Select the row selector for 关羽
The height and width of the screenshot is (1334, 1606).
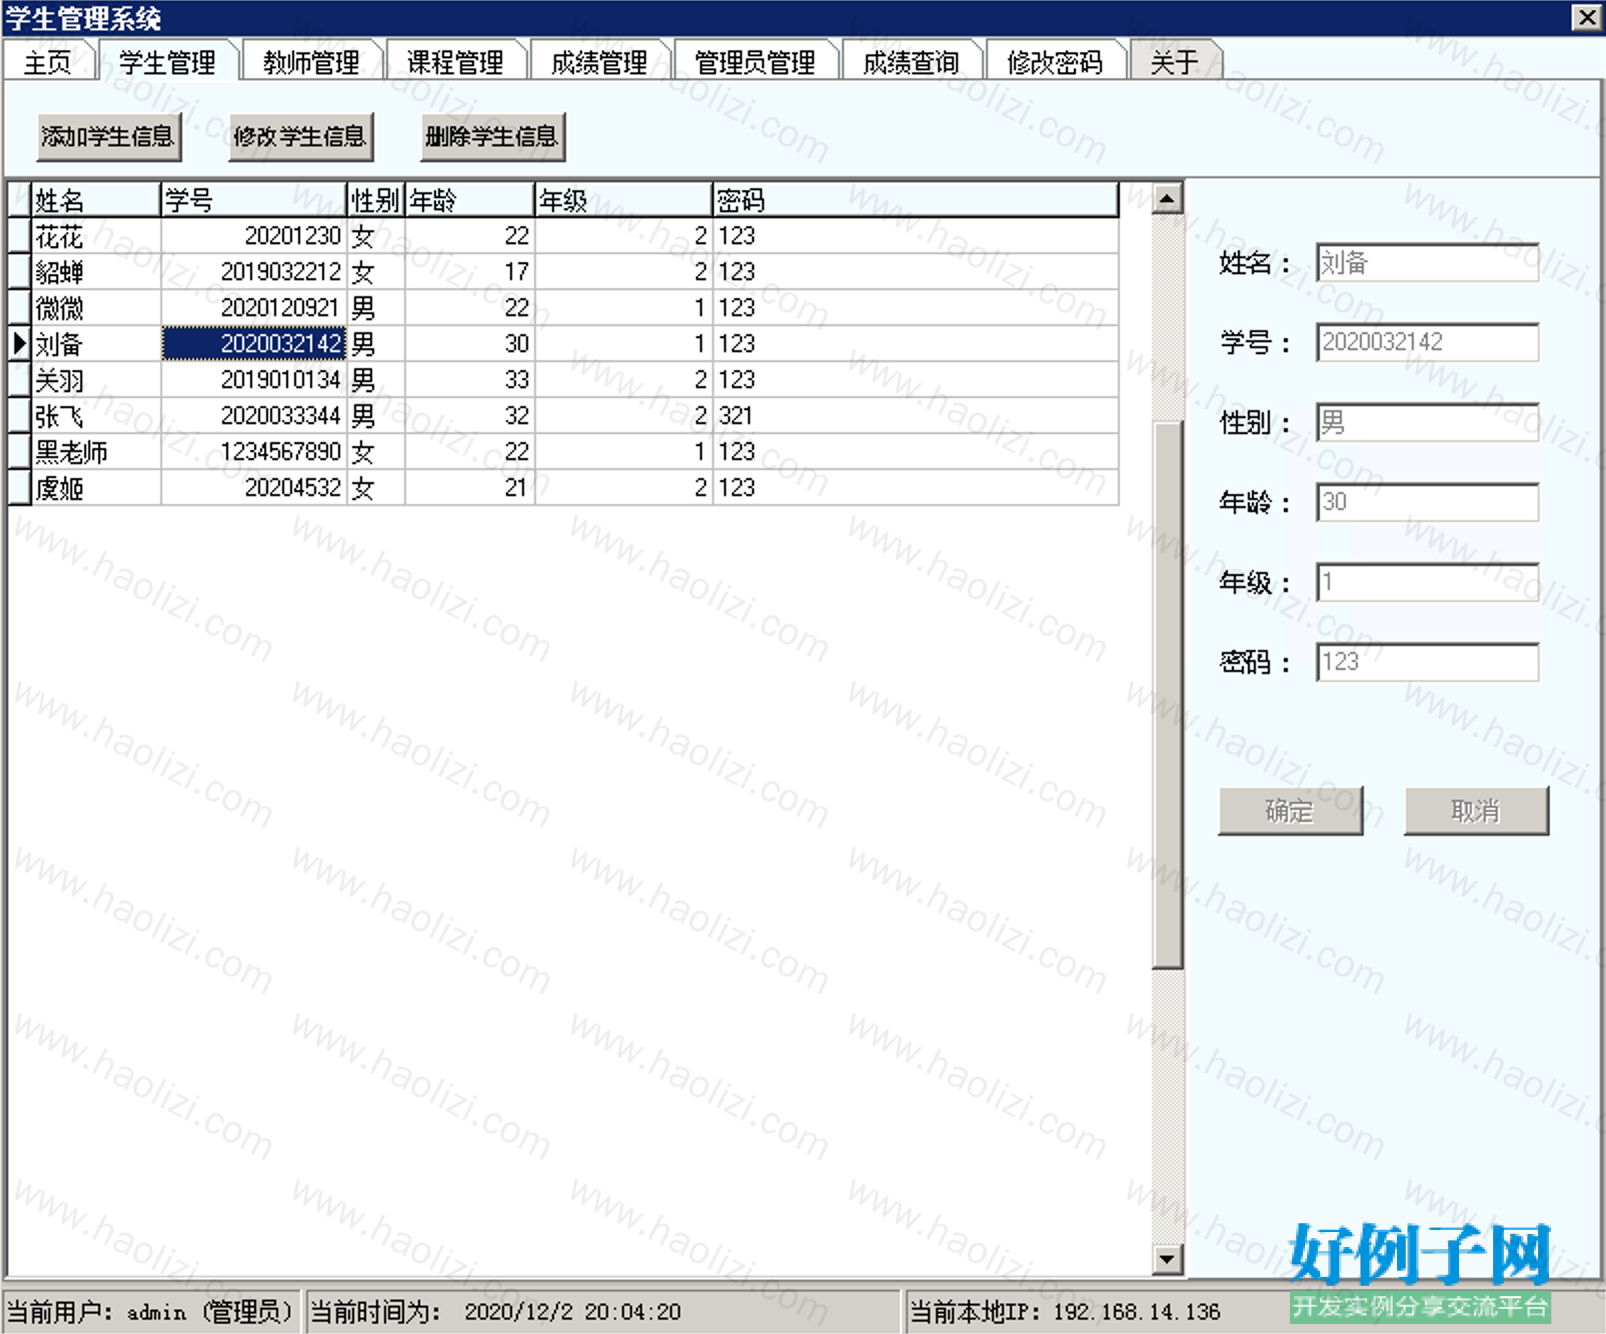tap(19, 380)
